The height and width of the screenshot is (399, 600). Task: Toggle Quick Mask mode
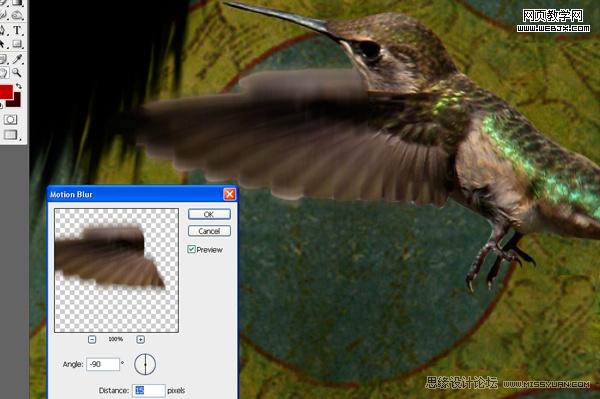pos(10,120)
